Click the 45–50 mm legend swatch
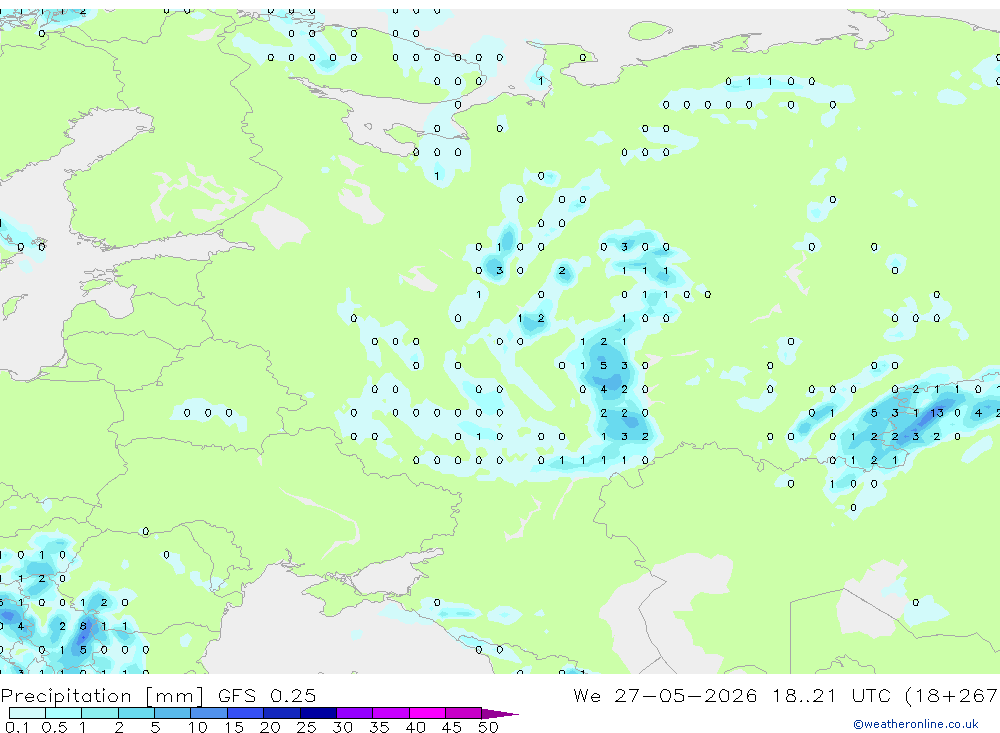Image resolution: width=1000 pixels, height=733 pixels. point(464,713)
